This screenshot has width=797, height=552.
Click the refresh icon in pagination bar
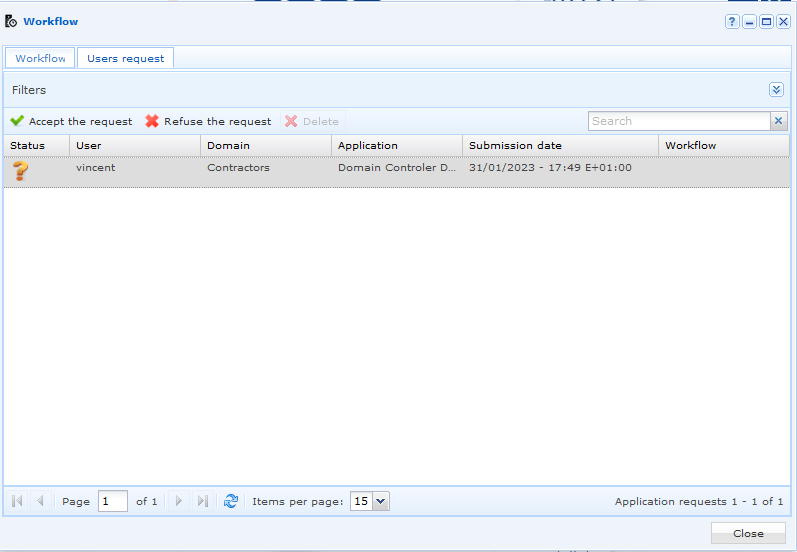pos(231,501)
